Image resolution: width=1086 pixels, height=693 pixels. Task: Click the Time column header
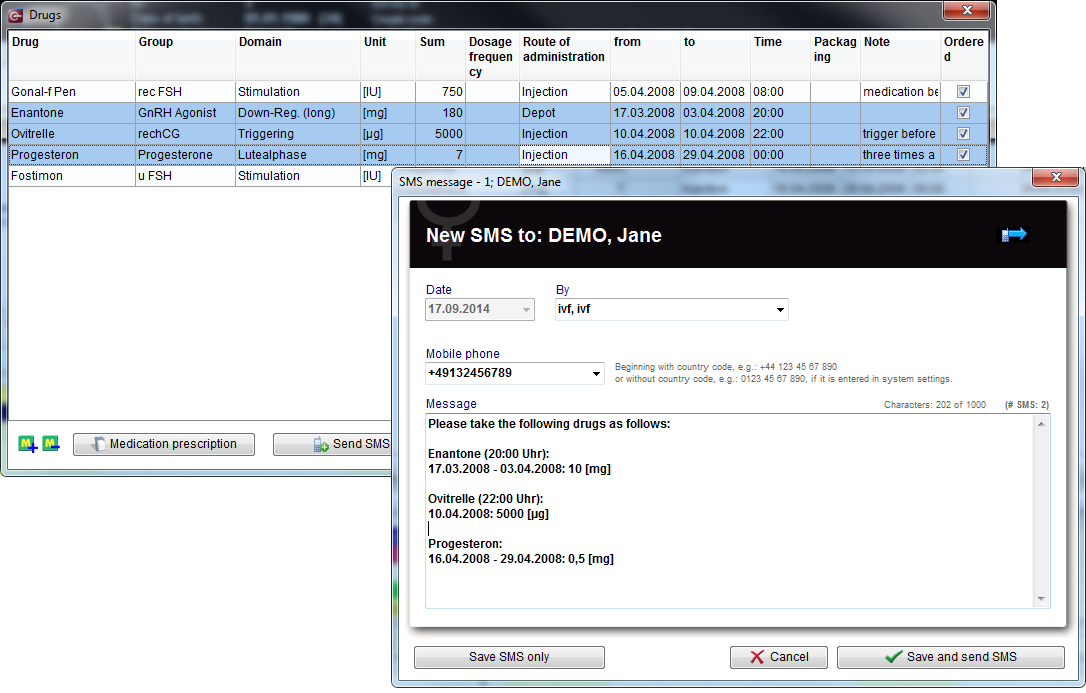point(780,56)
